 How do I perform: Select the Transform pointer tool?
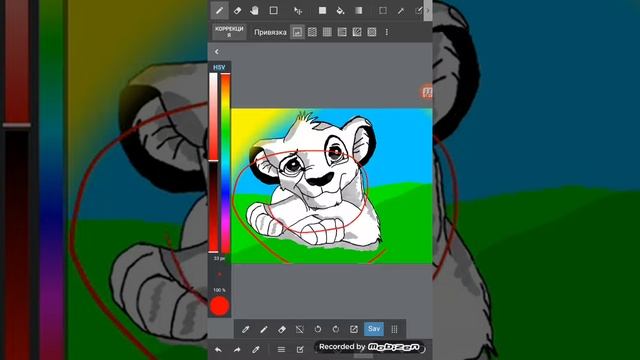[298, 11]
